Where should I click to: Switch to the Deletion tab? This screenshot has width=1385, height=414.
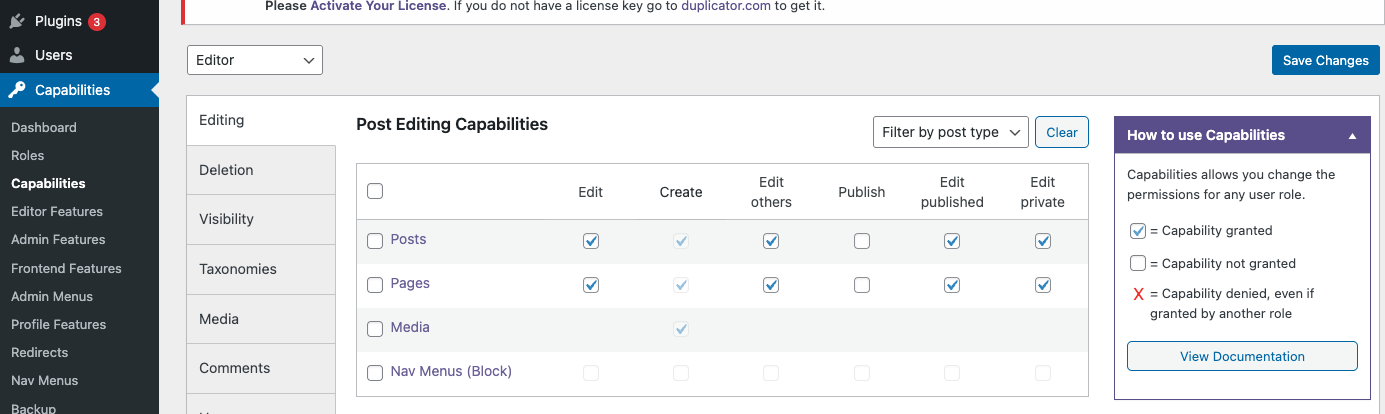pyautogui.click(x=226, y=170)
